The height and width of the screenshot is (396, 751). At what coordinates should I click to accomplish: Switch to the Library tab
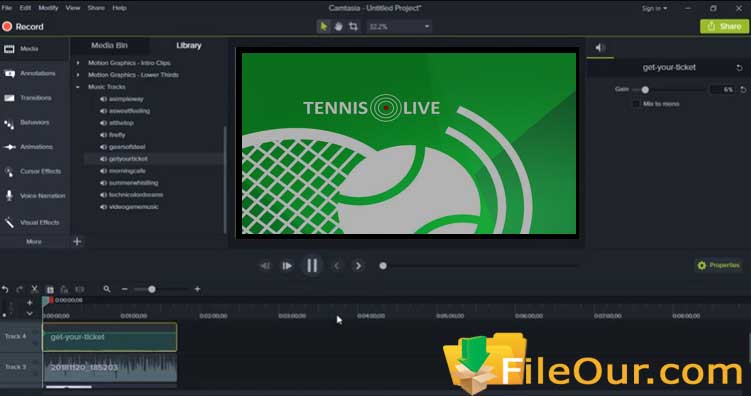pyautogui.click(x=189, y=45)
